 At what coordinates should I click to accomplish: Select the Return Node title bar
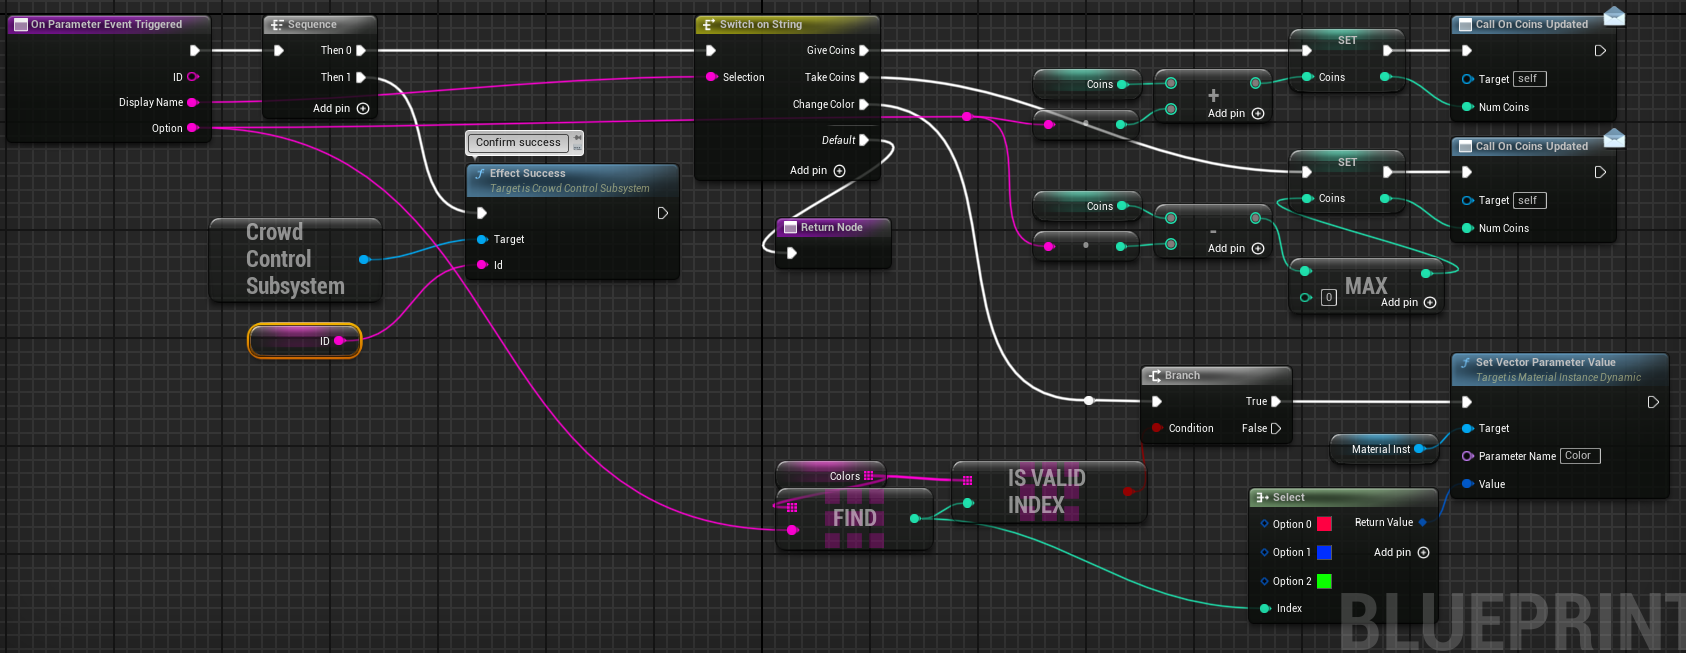[x=832, y=227]
